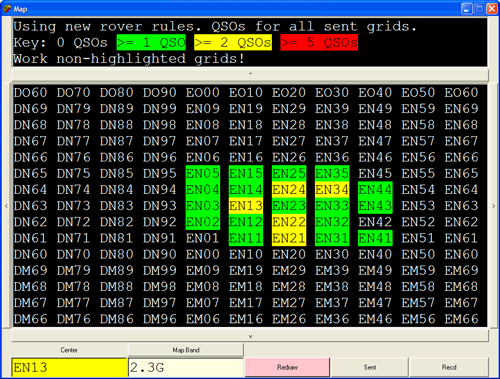Select grid EN13 highlighted in yellow
500x379 pixels.
tap(246, 206)
